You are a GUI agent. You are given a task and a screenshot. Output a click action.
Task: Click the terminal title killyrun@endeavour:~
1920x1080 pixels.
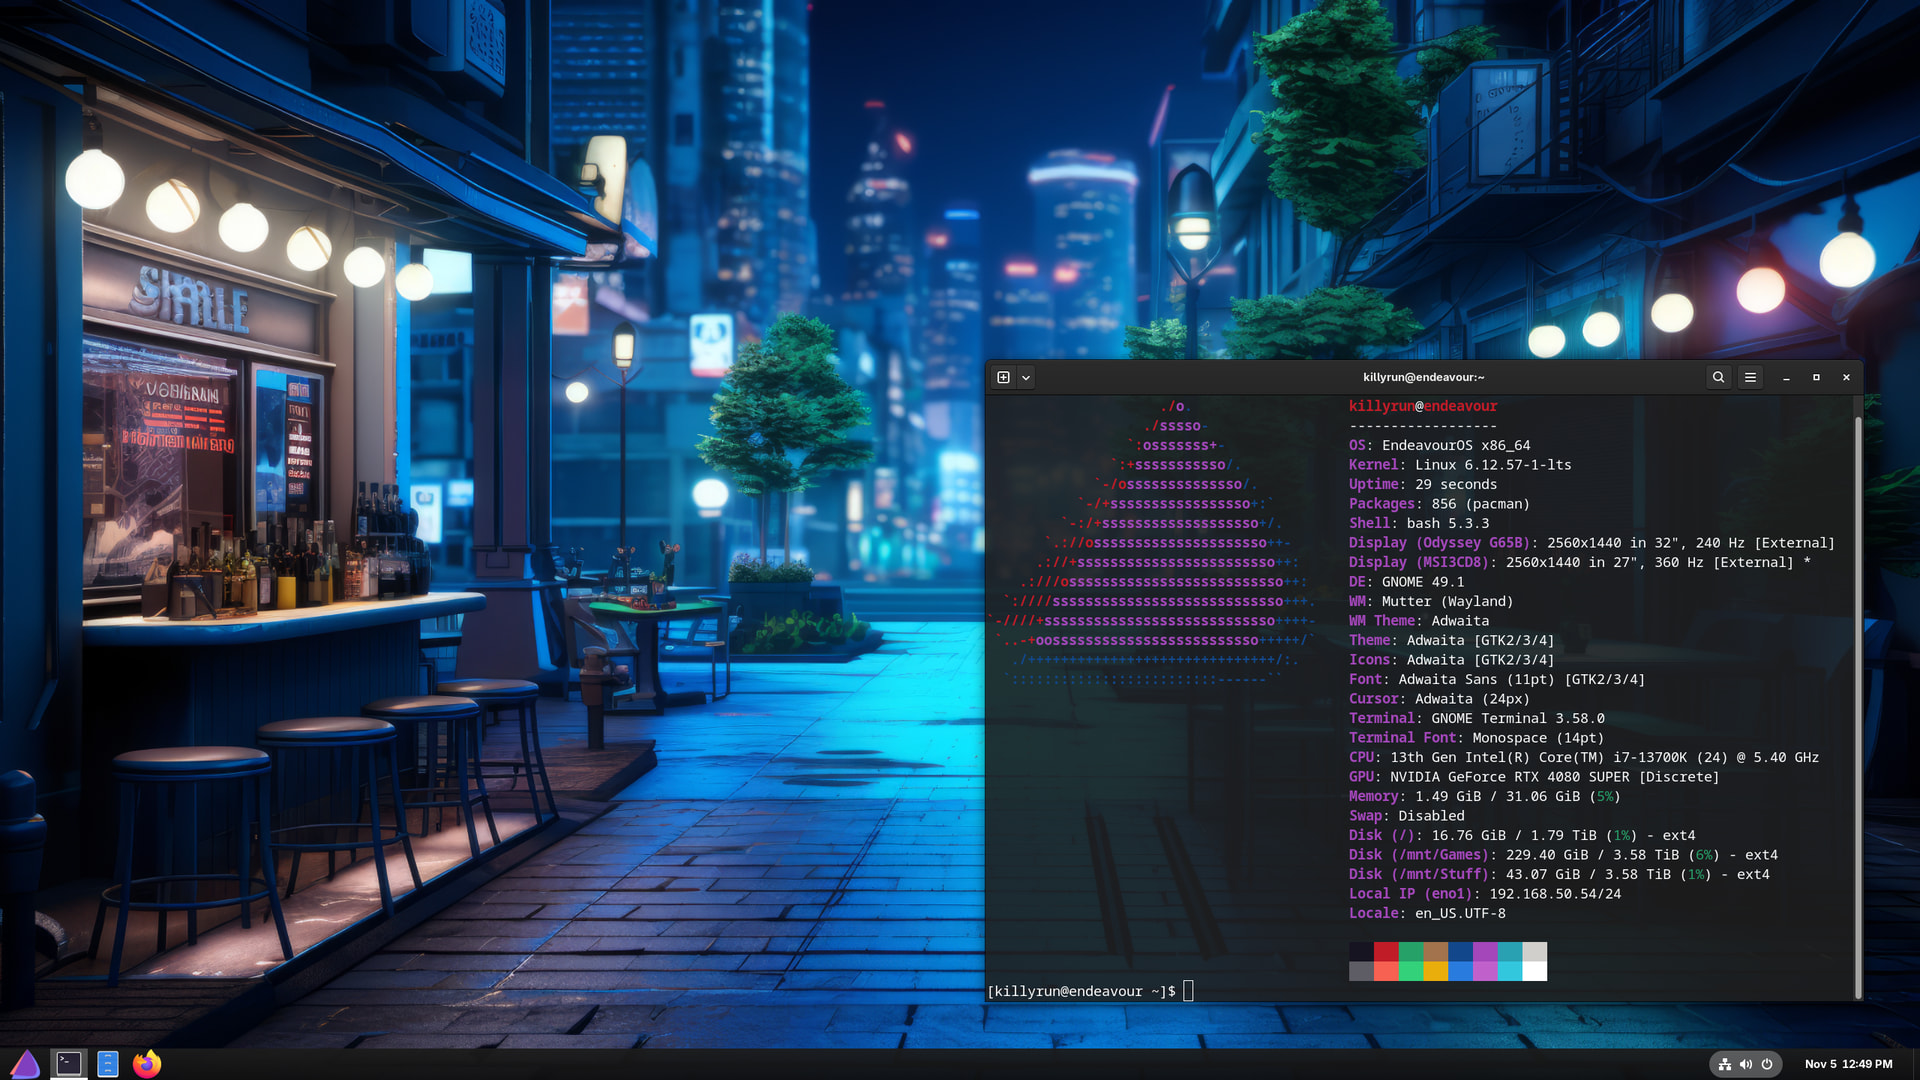[1423, 377]
